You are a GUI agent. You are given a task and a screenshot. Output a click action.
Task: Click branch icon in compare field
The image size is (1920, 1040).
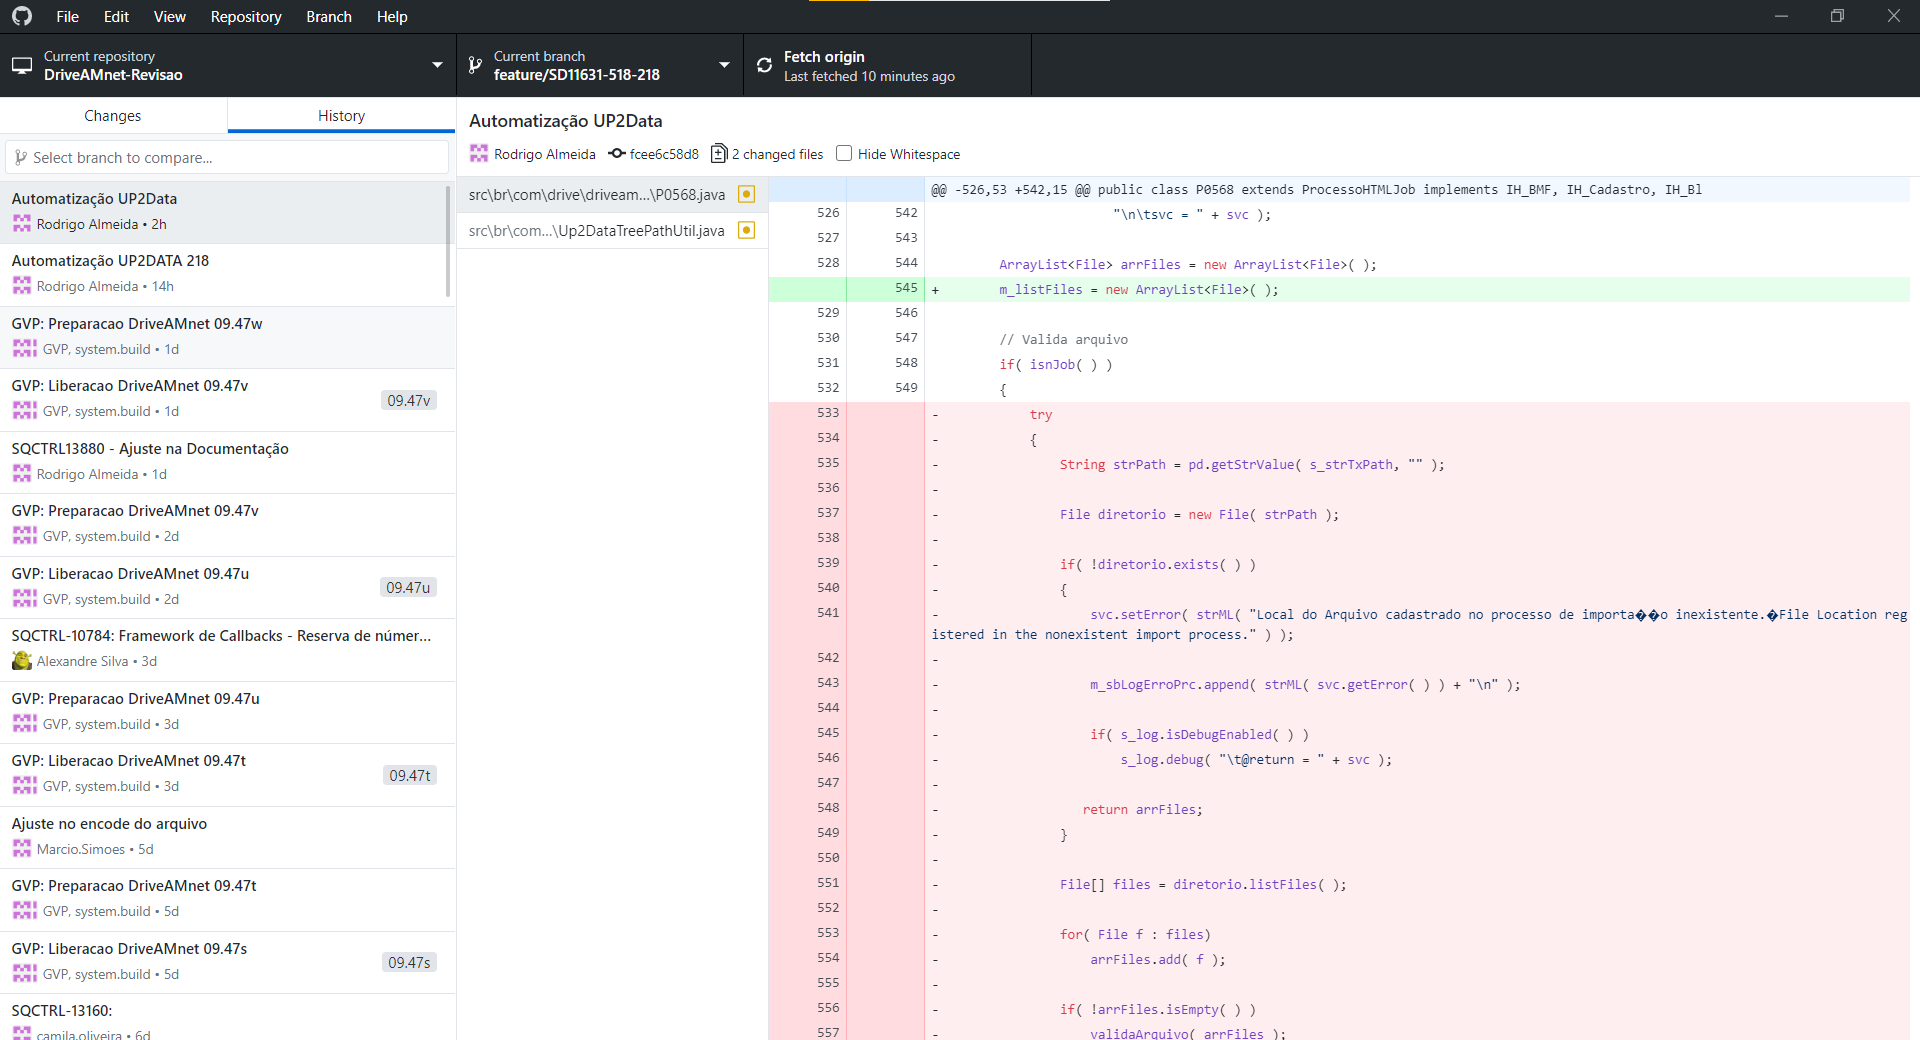pos(20,158)
